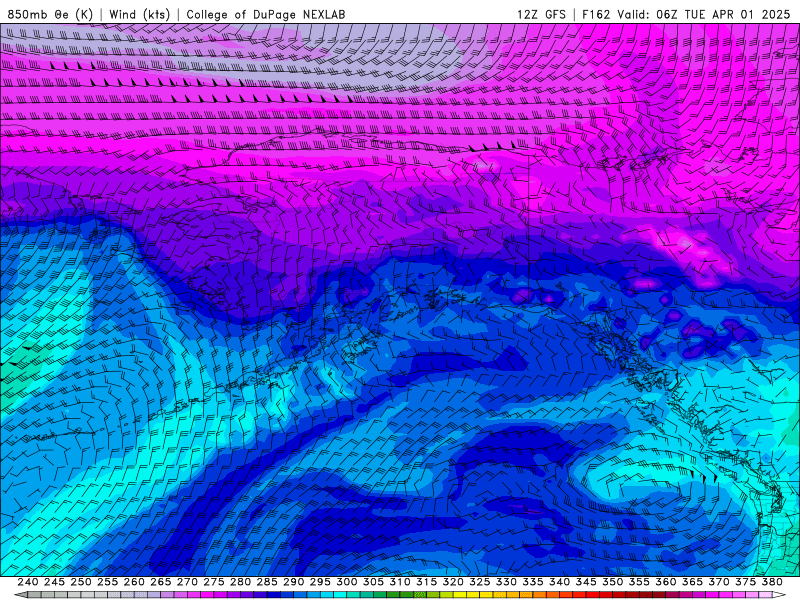This screenshot has width=800, height=600.
Task: Click the 375 value on the color scale
Action: click(745, 582)
